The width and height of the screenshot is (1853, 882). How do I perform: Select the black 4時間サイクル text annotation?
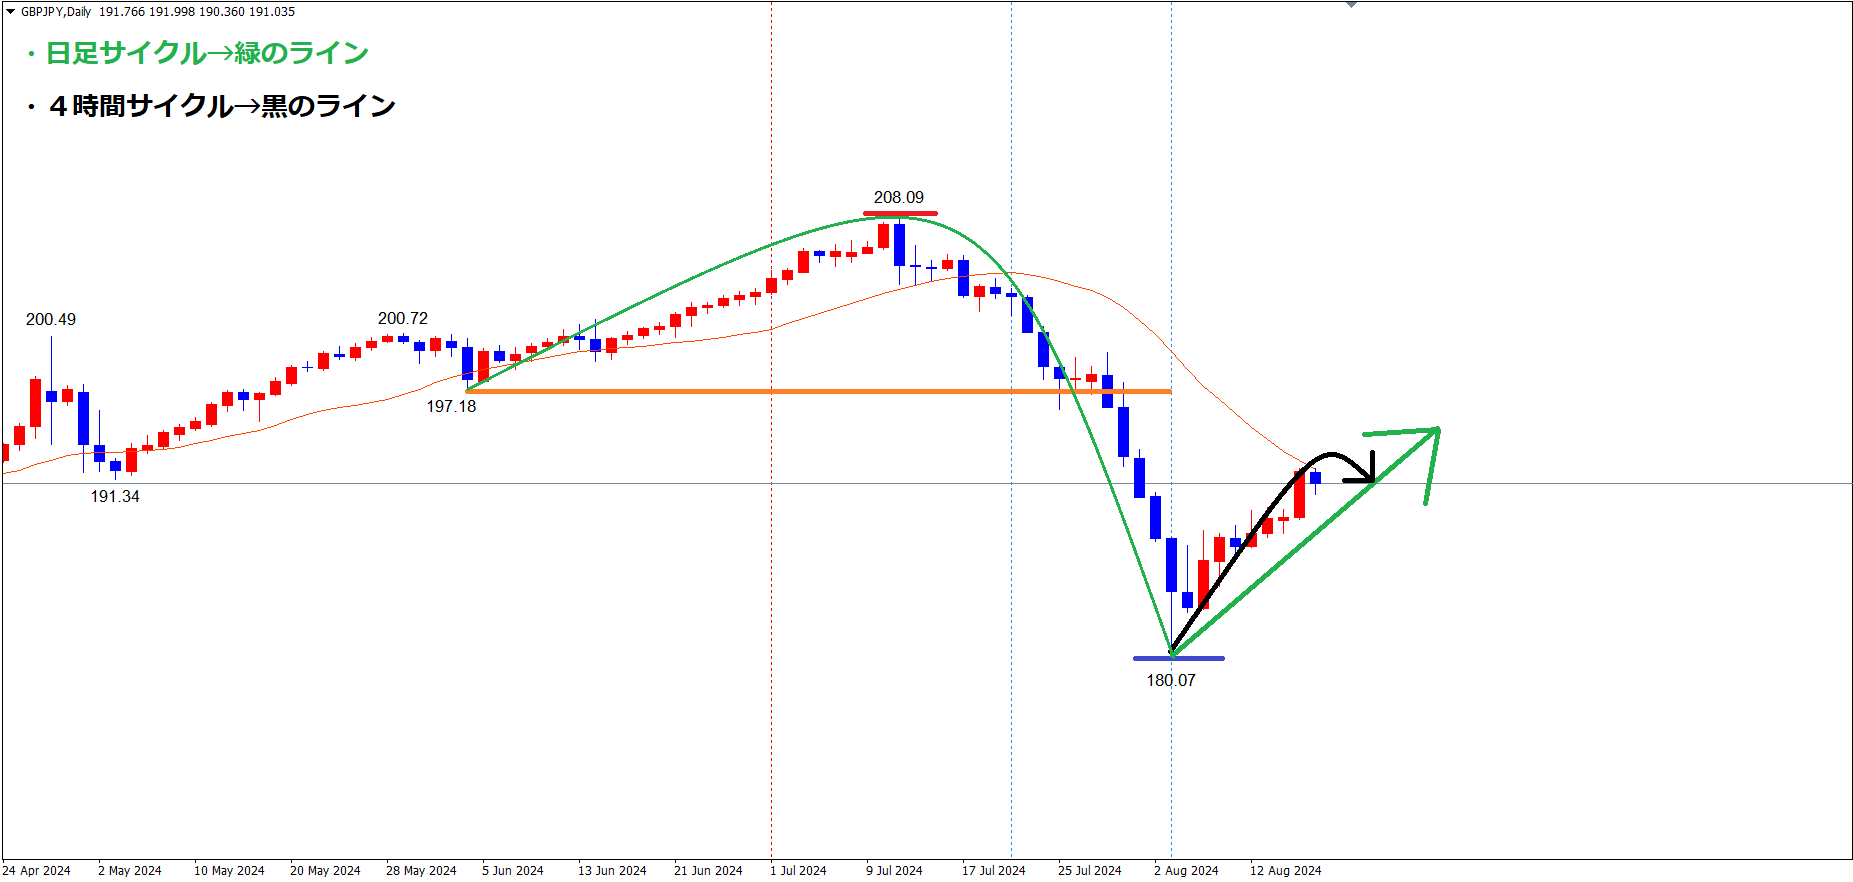tap(222, 106)
